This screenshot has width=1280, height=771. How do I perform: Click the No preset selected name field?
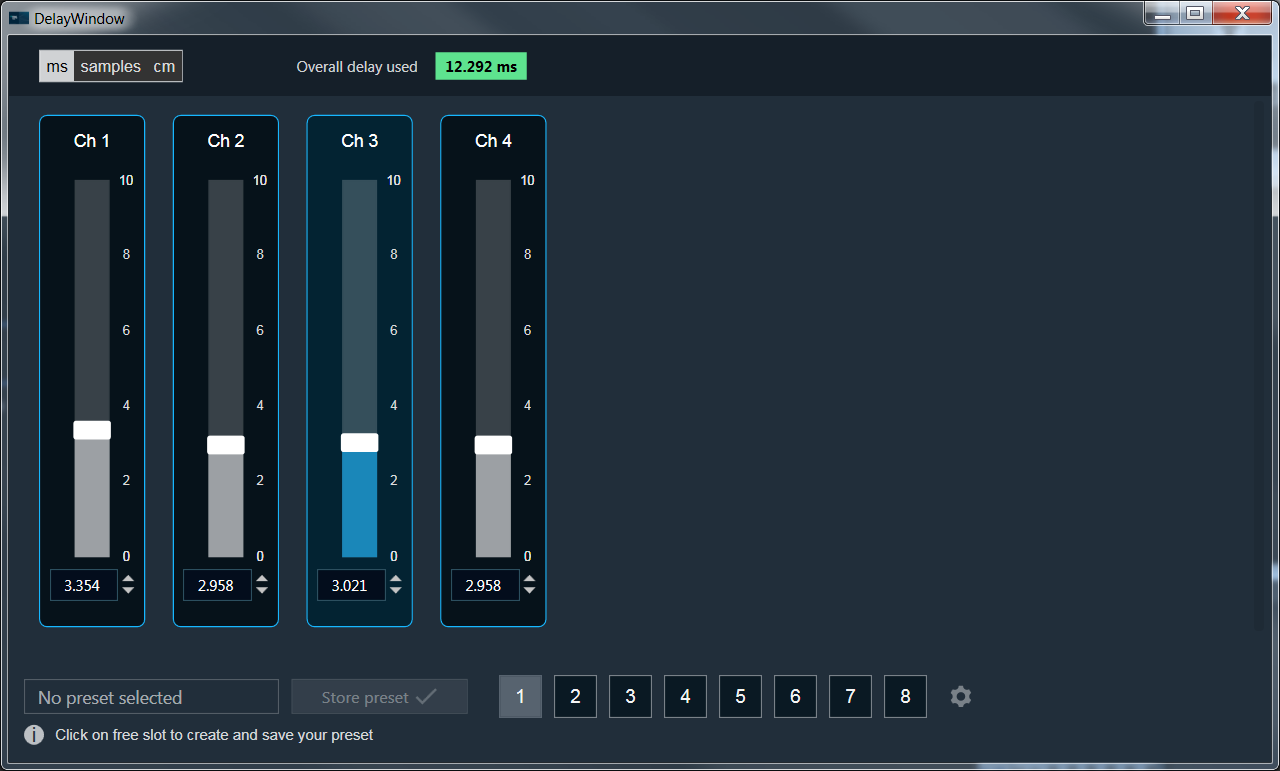[x=151, y=697]
